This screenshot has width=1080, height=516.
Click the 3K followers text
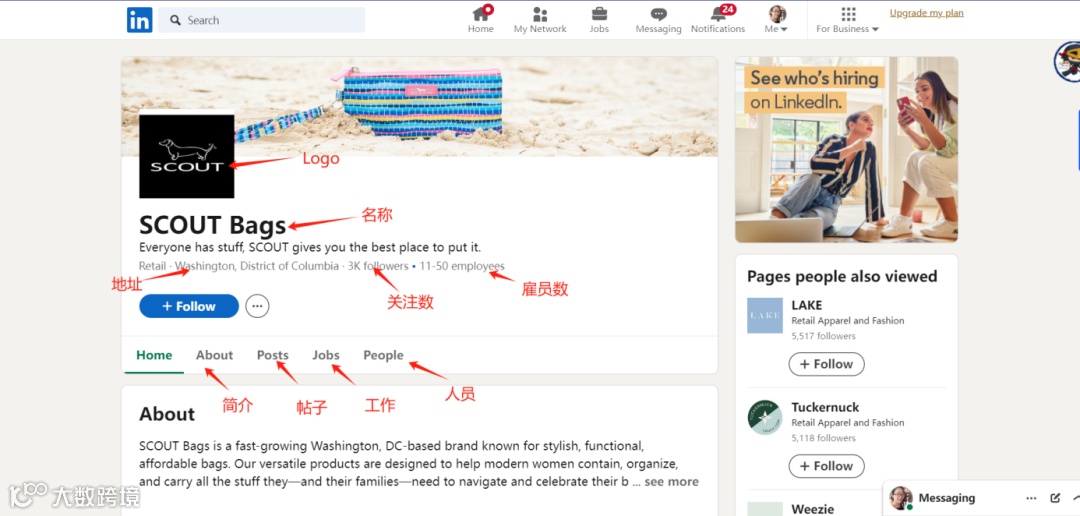point(377,266)
